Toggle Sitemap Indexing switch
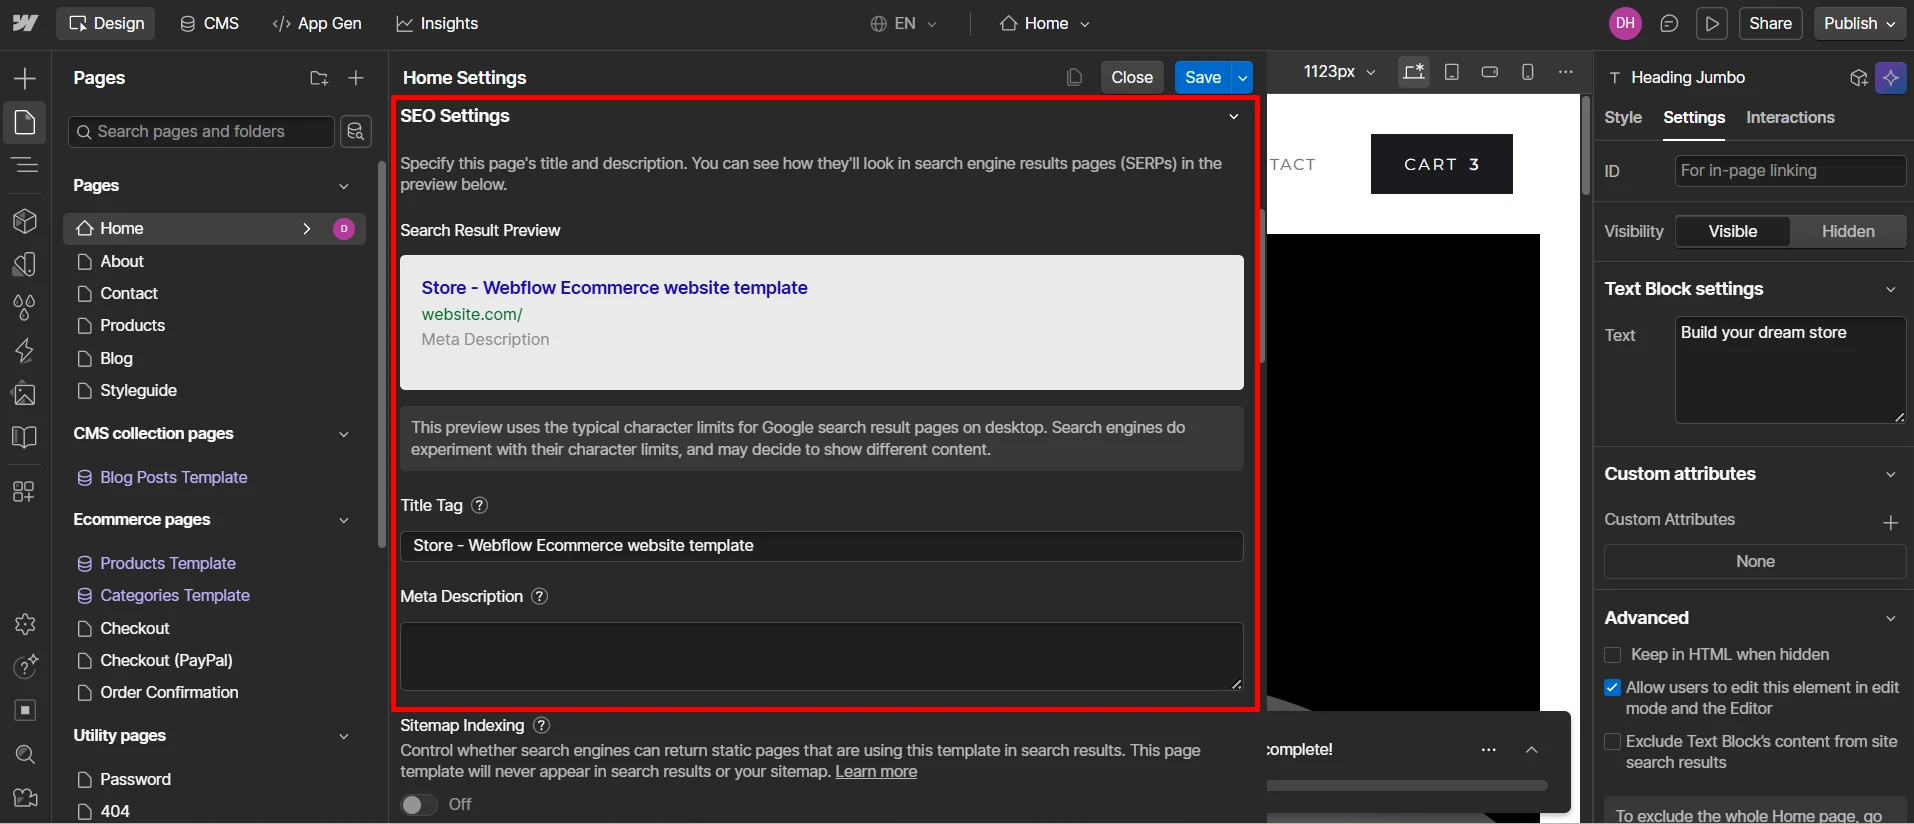 click(419, 804)
